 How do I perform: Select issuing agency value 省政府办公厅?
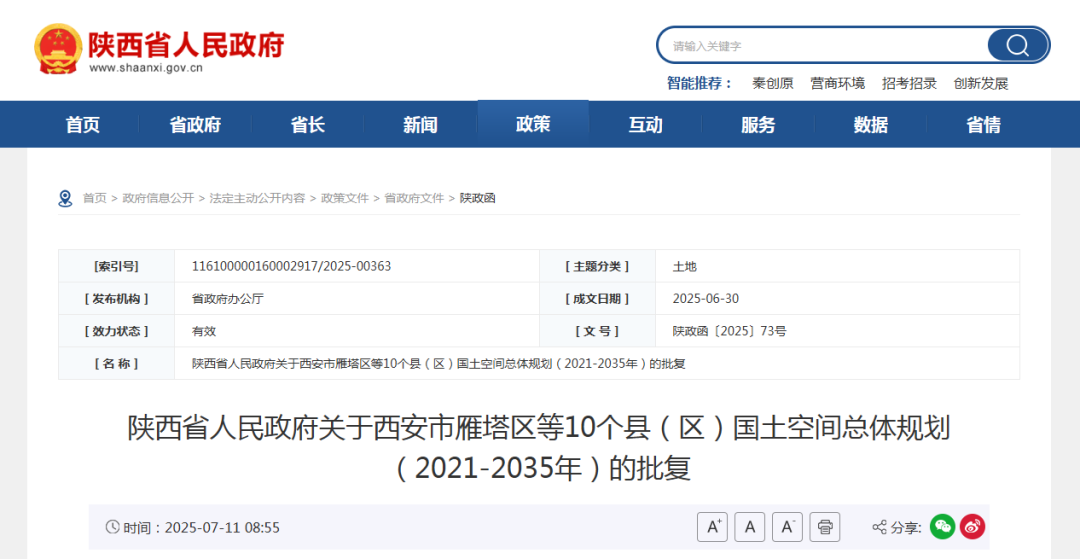point(228,299)
